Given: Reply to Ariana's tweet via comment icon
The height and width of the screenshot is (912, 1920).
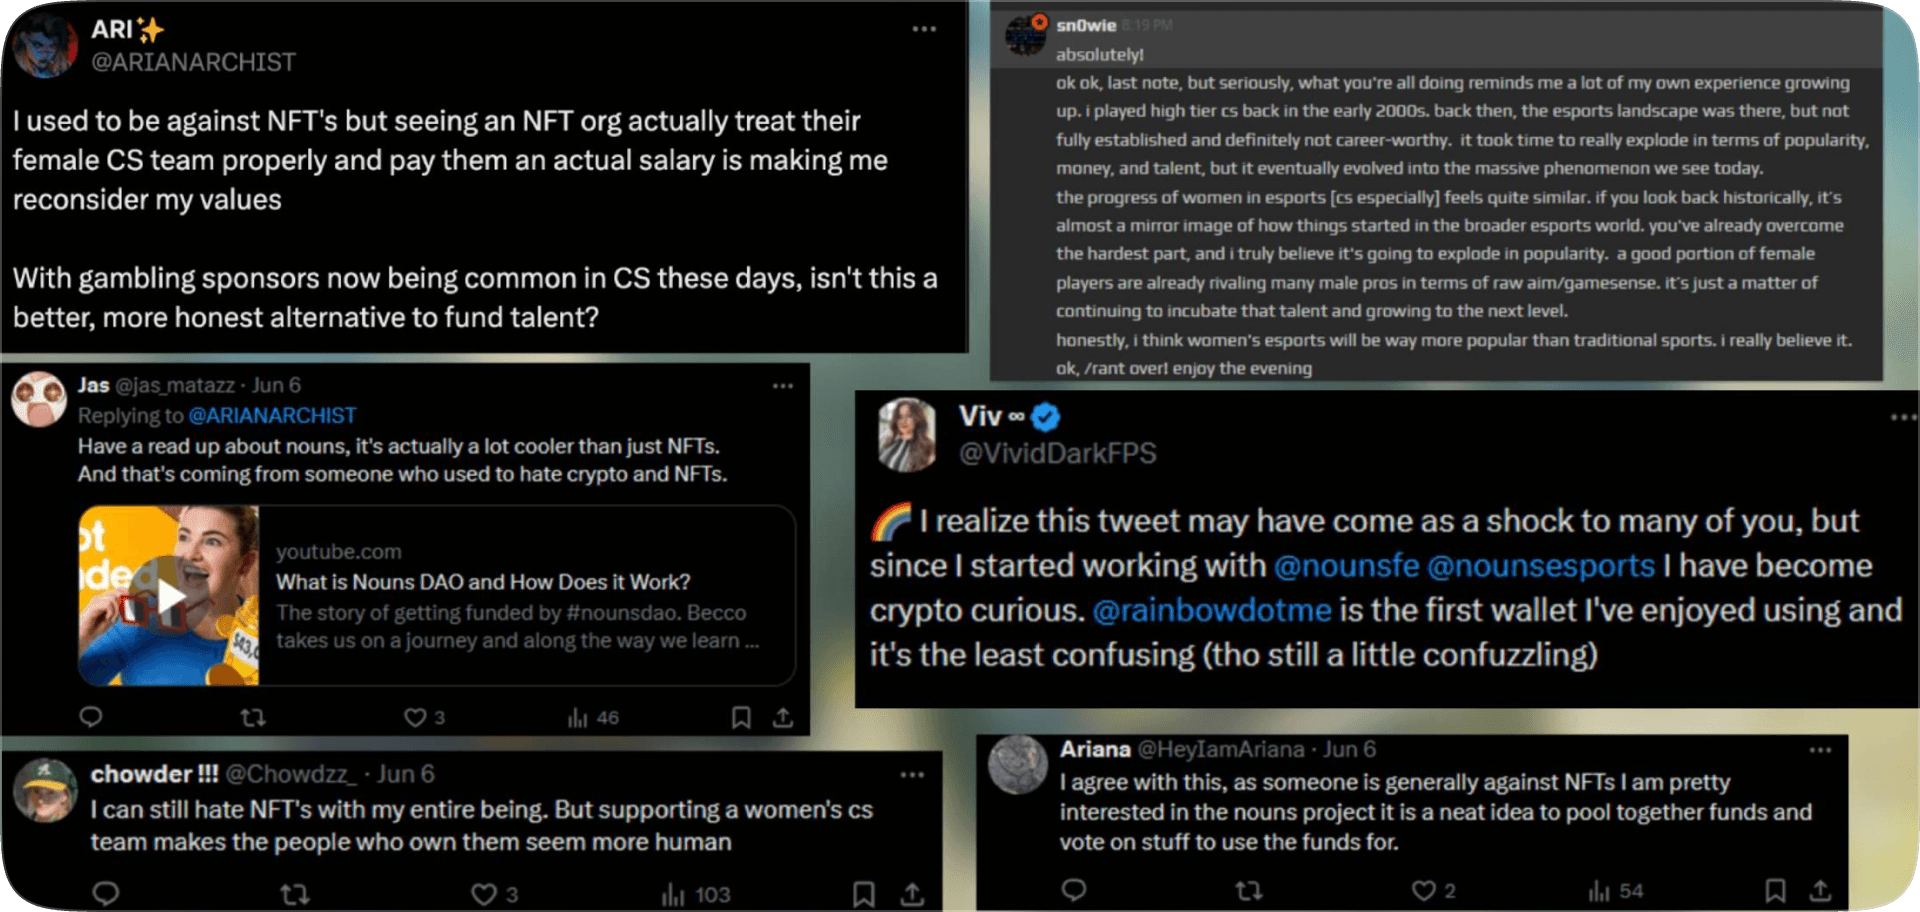Looking at the screenshot, I should [1074, 890].
